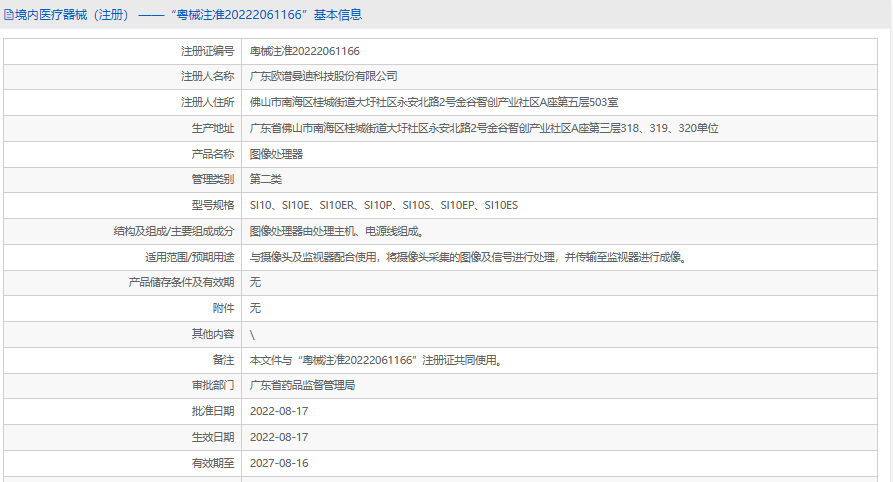Click the document icon before 境内医疗器械 title

9,15
